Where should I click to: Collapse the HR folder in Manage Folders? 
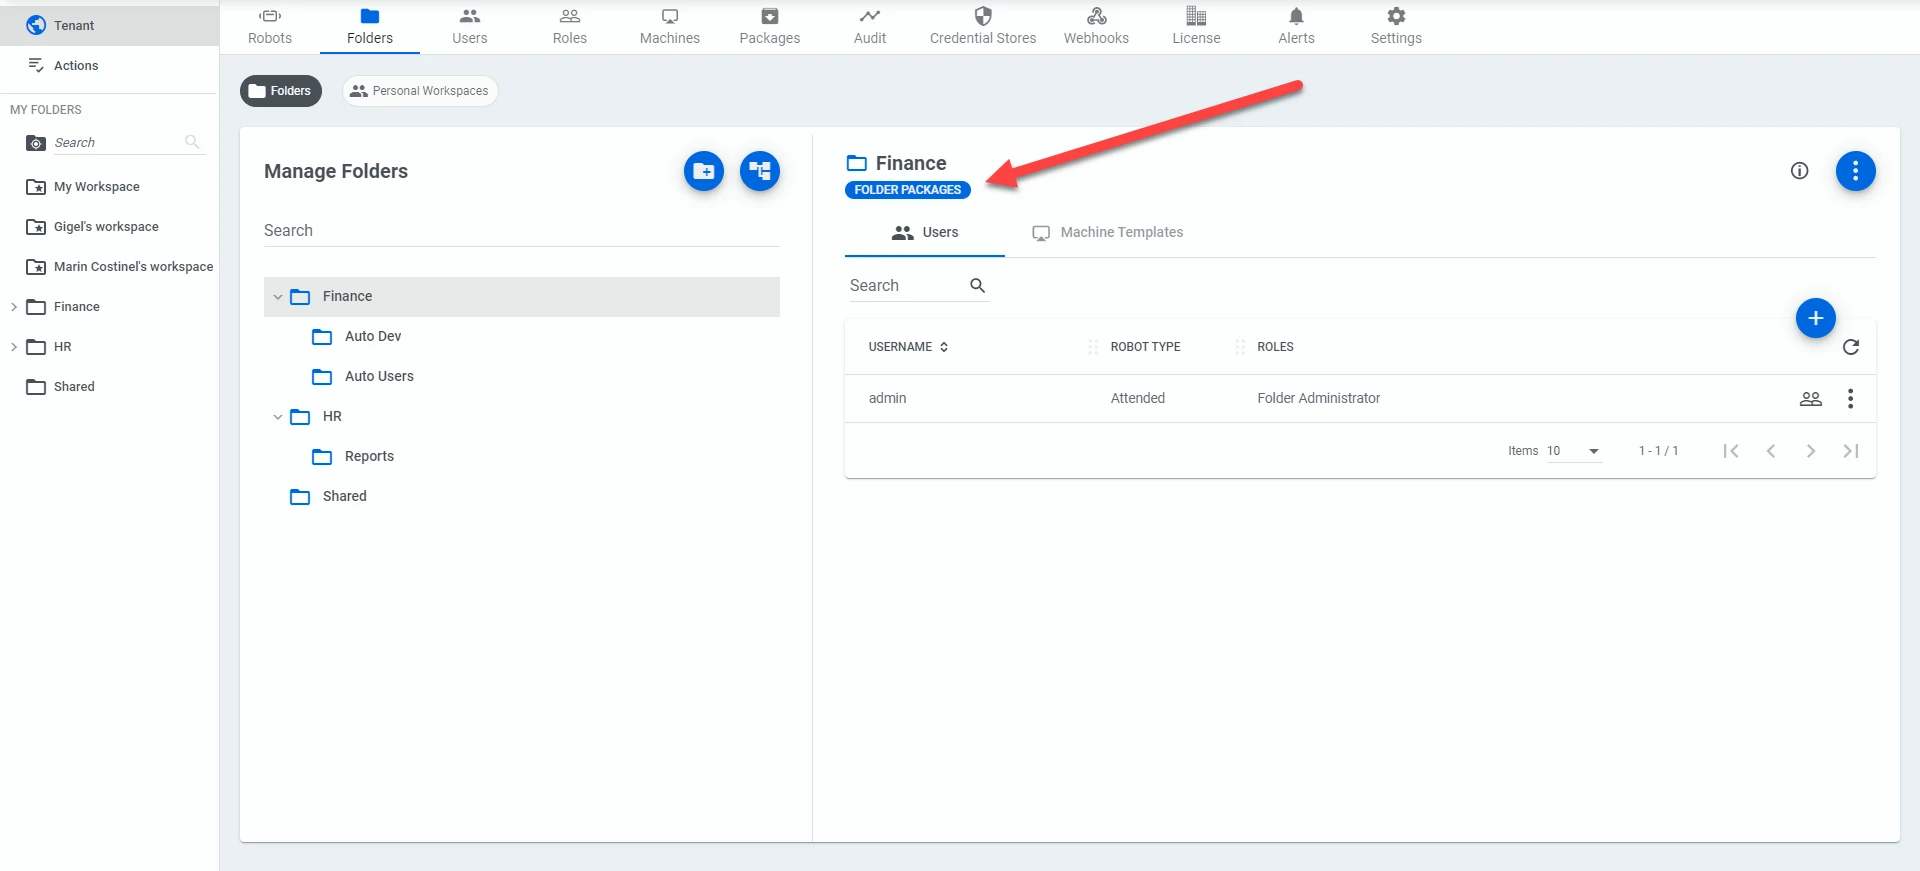tap(278, 417)
